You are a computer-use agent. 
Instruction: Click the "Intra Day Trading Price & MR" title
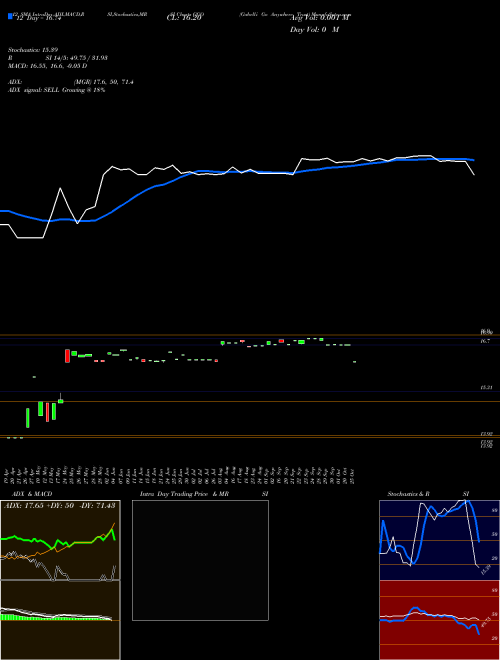pos(185,494)
